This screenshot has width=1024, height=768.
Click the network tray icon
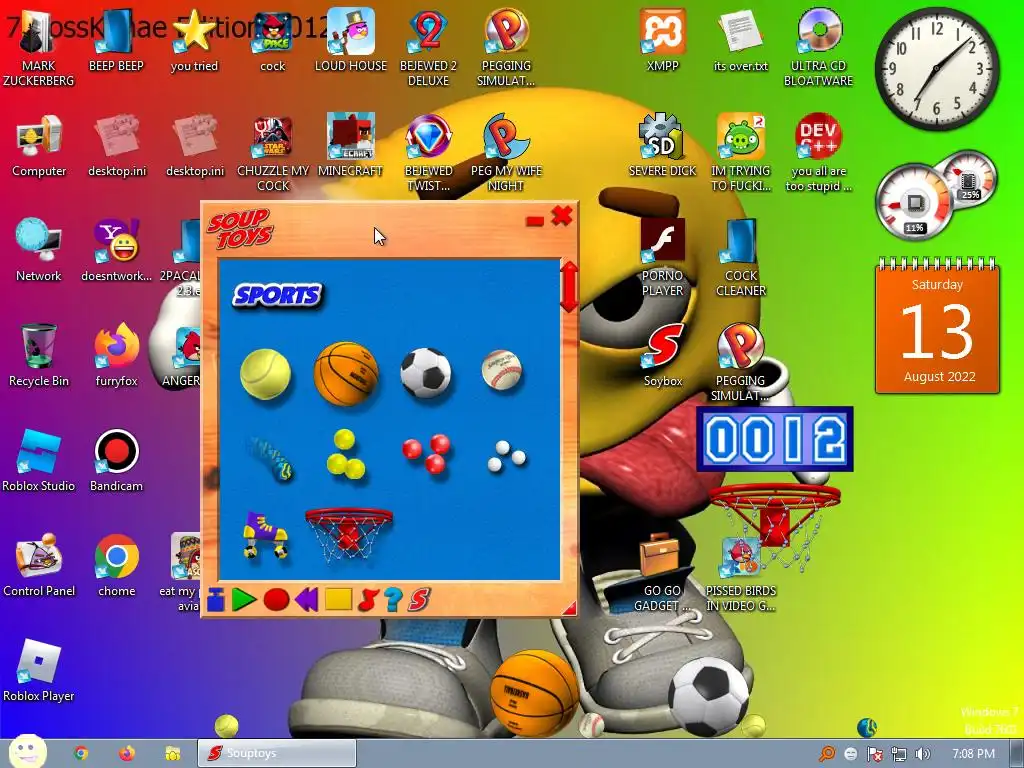[899, 754]
